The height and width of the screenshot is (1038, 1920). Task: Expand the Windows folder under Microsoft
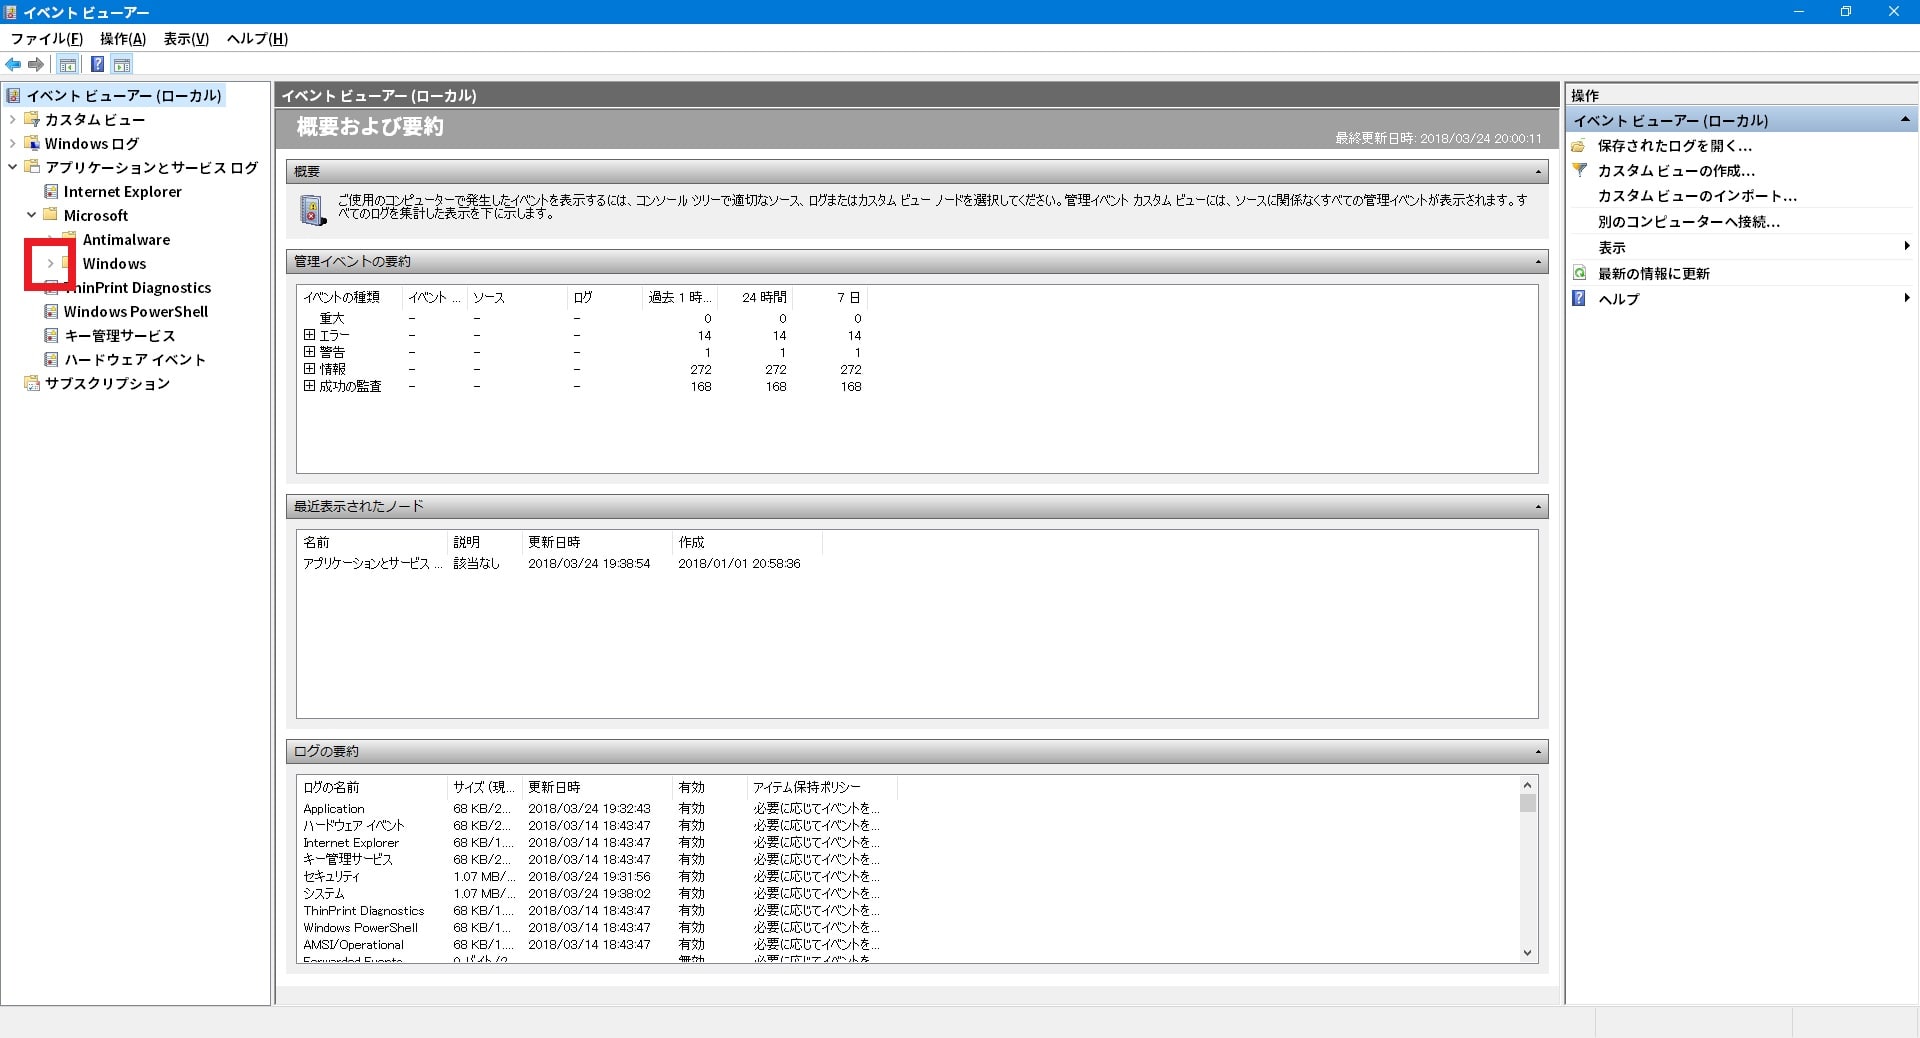pos(50,263)
